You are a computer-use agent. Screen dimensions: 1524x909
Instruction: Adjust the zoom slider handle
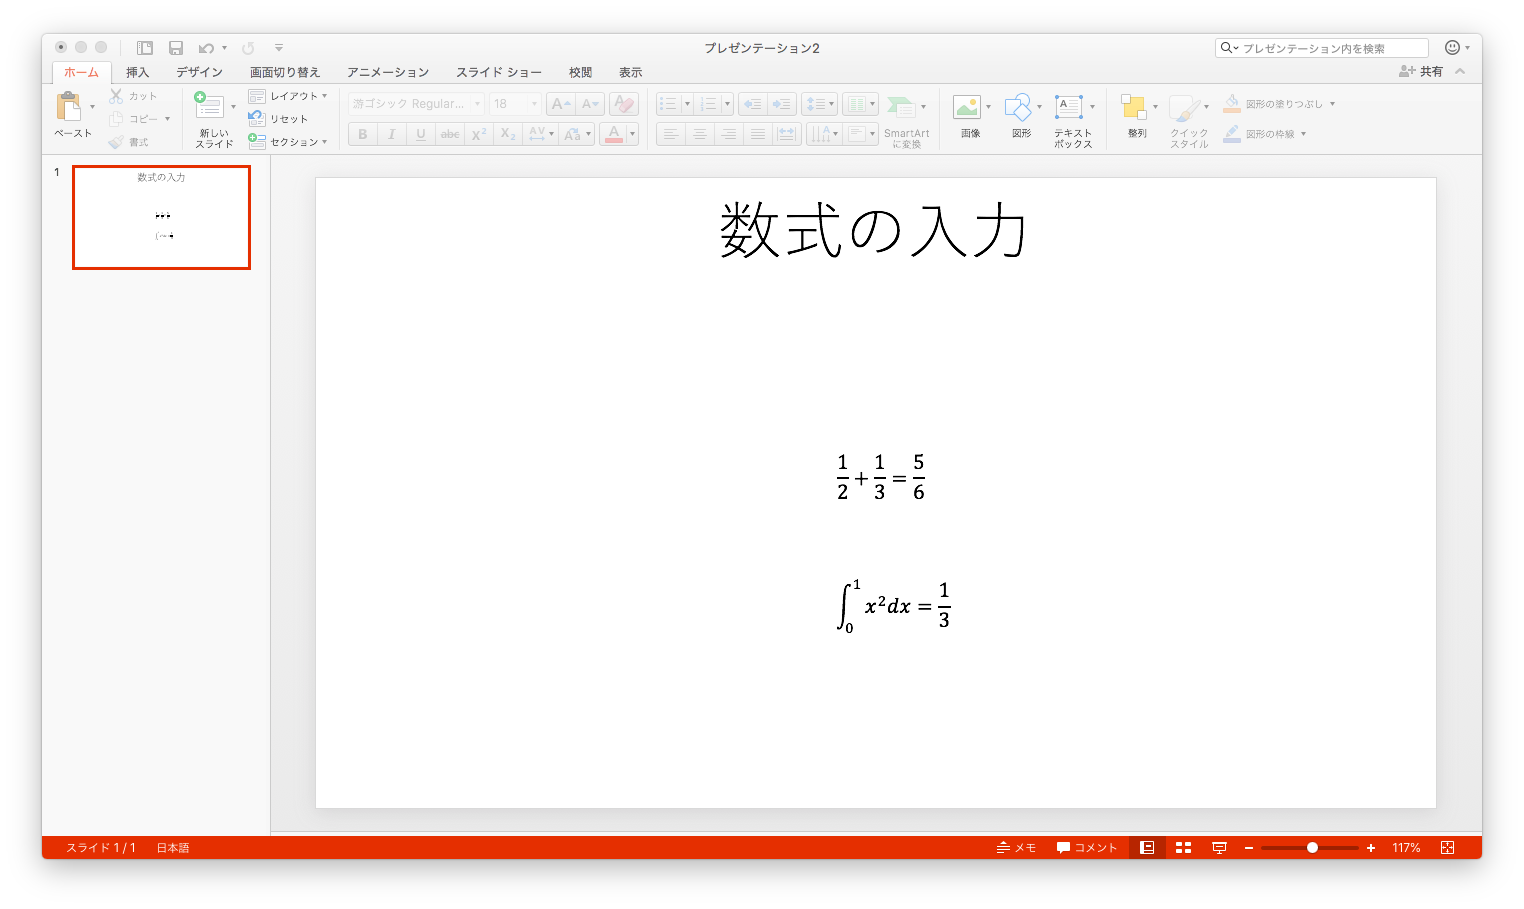click(1312, 847)
